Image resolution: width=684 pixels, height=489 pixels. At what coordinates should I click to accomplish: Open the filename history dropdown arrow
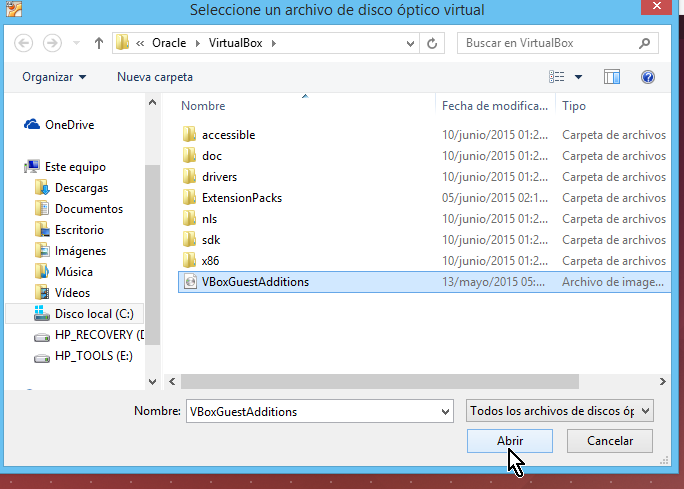pyautogui.click(x=445, y=411)
